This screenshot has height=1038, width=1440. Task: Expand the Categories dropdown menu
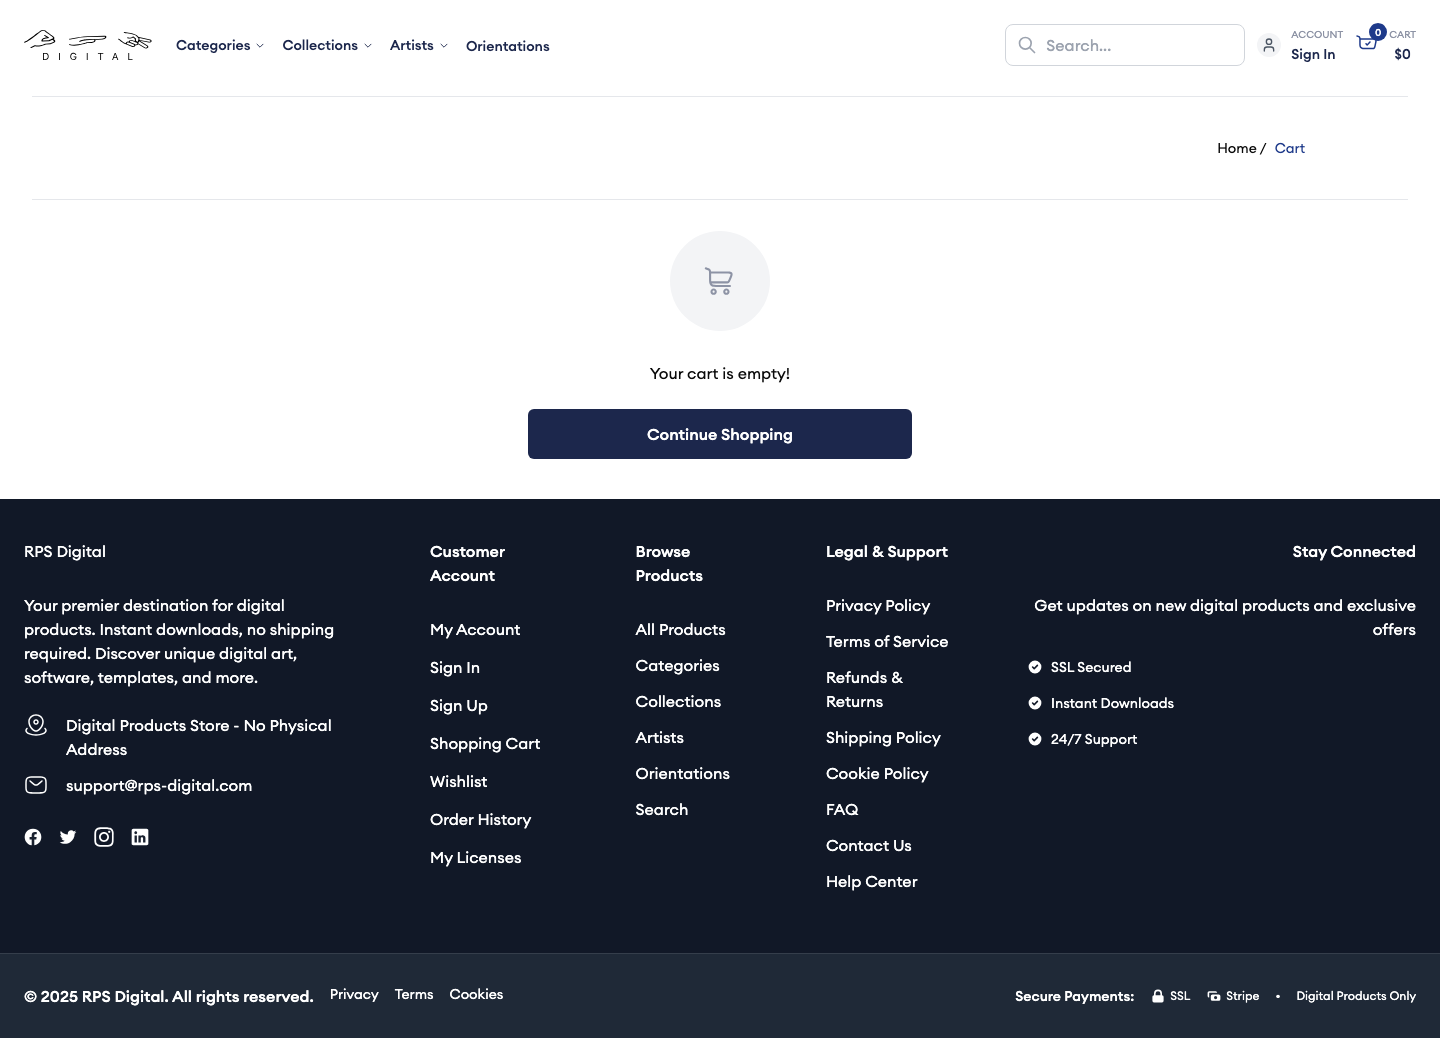tap(219, 45)
